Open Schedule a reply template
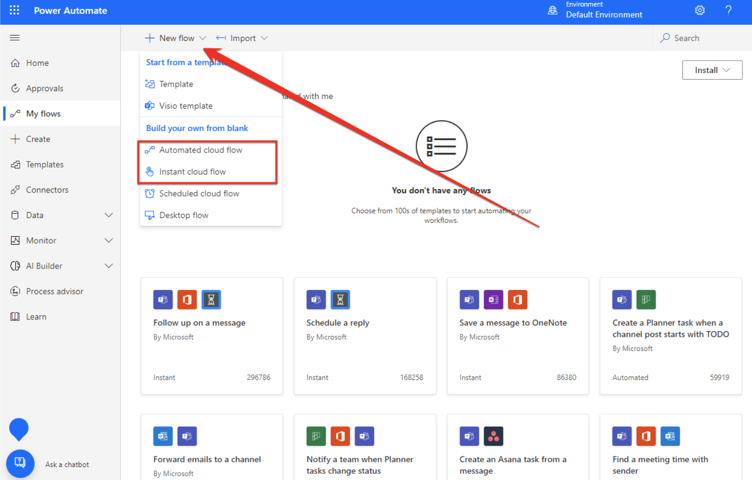 (365, 336)
